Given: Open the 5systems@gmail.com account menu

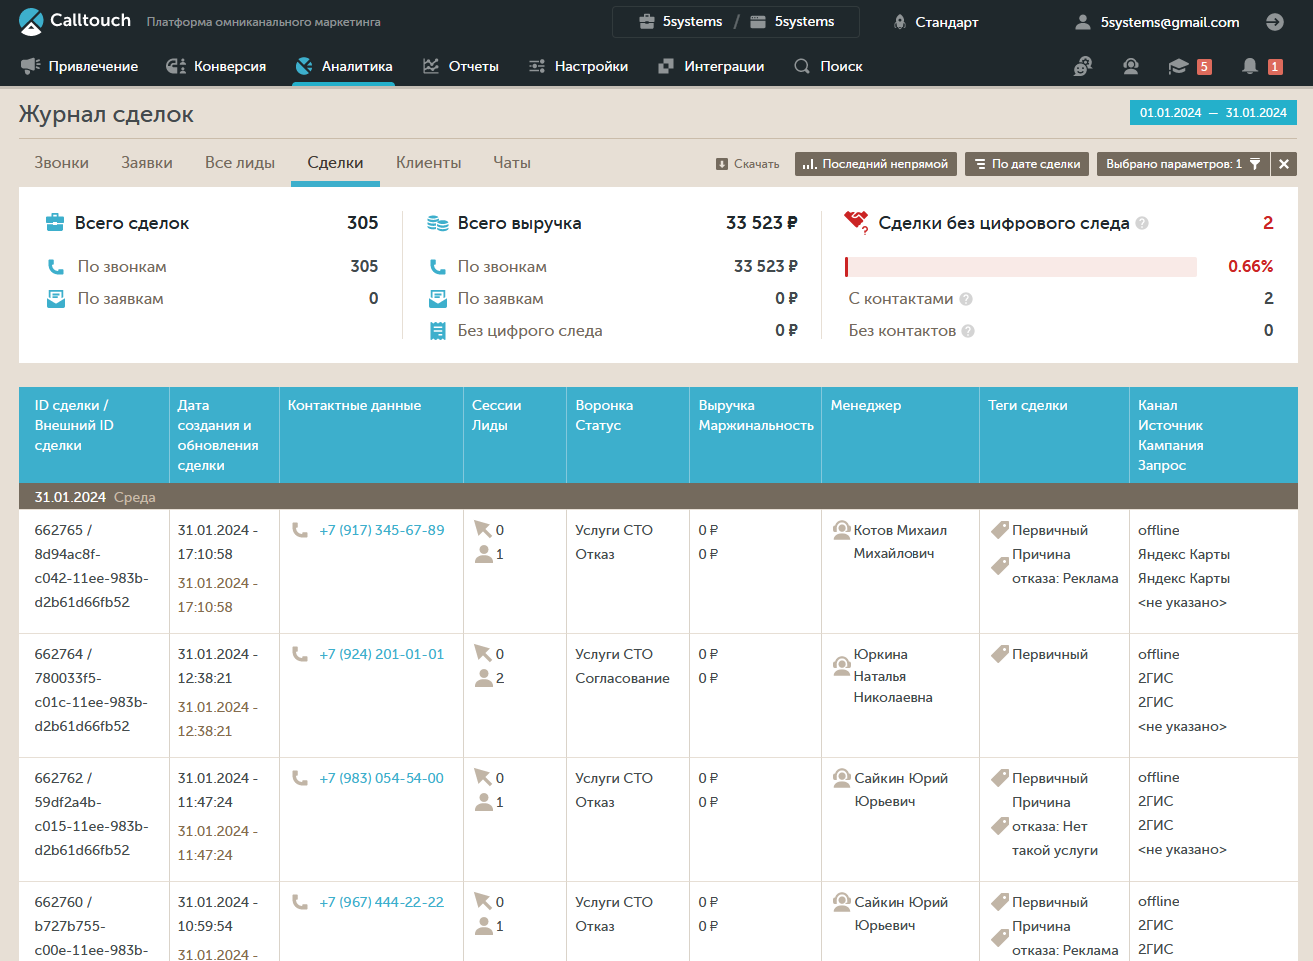Looking at the screenshot, I should point(1157,22).
